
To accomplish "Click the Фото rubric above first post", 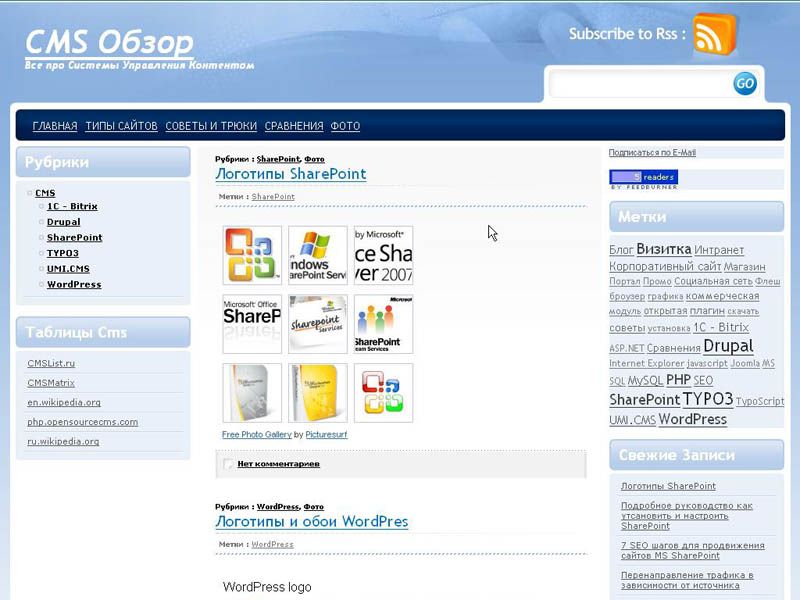I will [314, 159].
